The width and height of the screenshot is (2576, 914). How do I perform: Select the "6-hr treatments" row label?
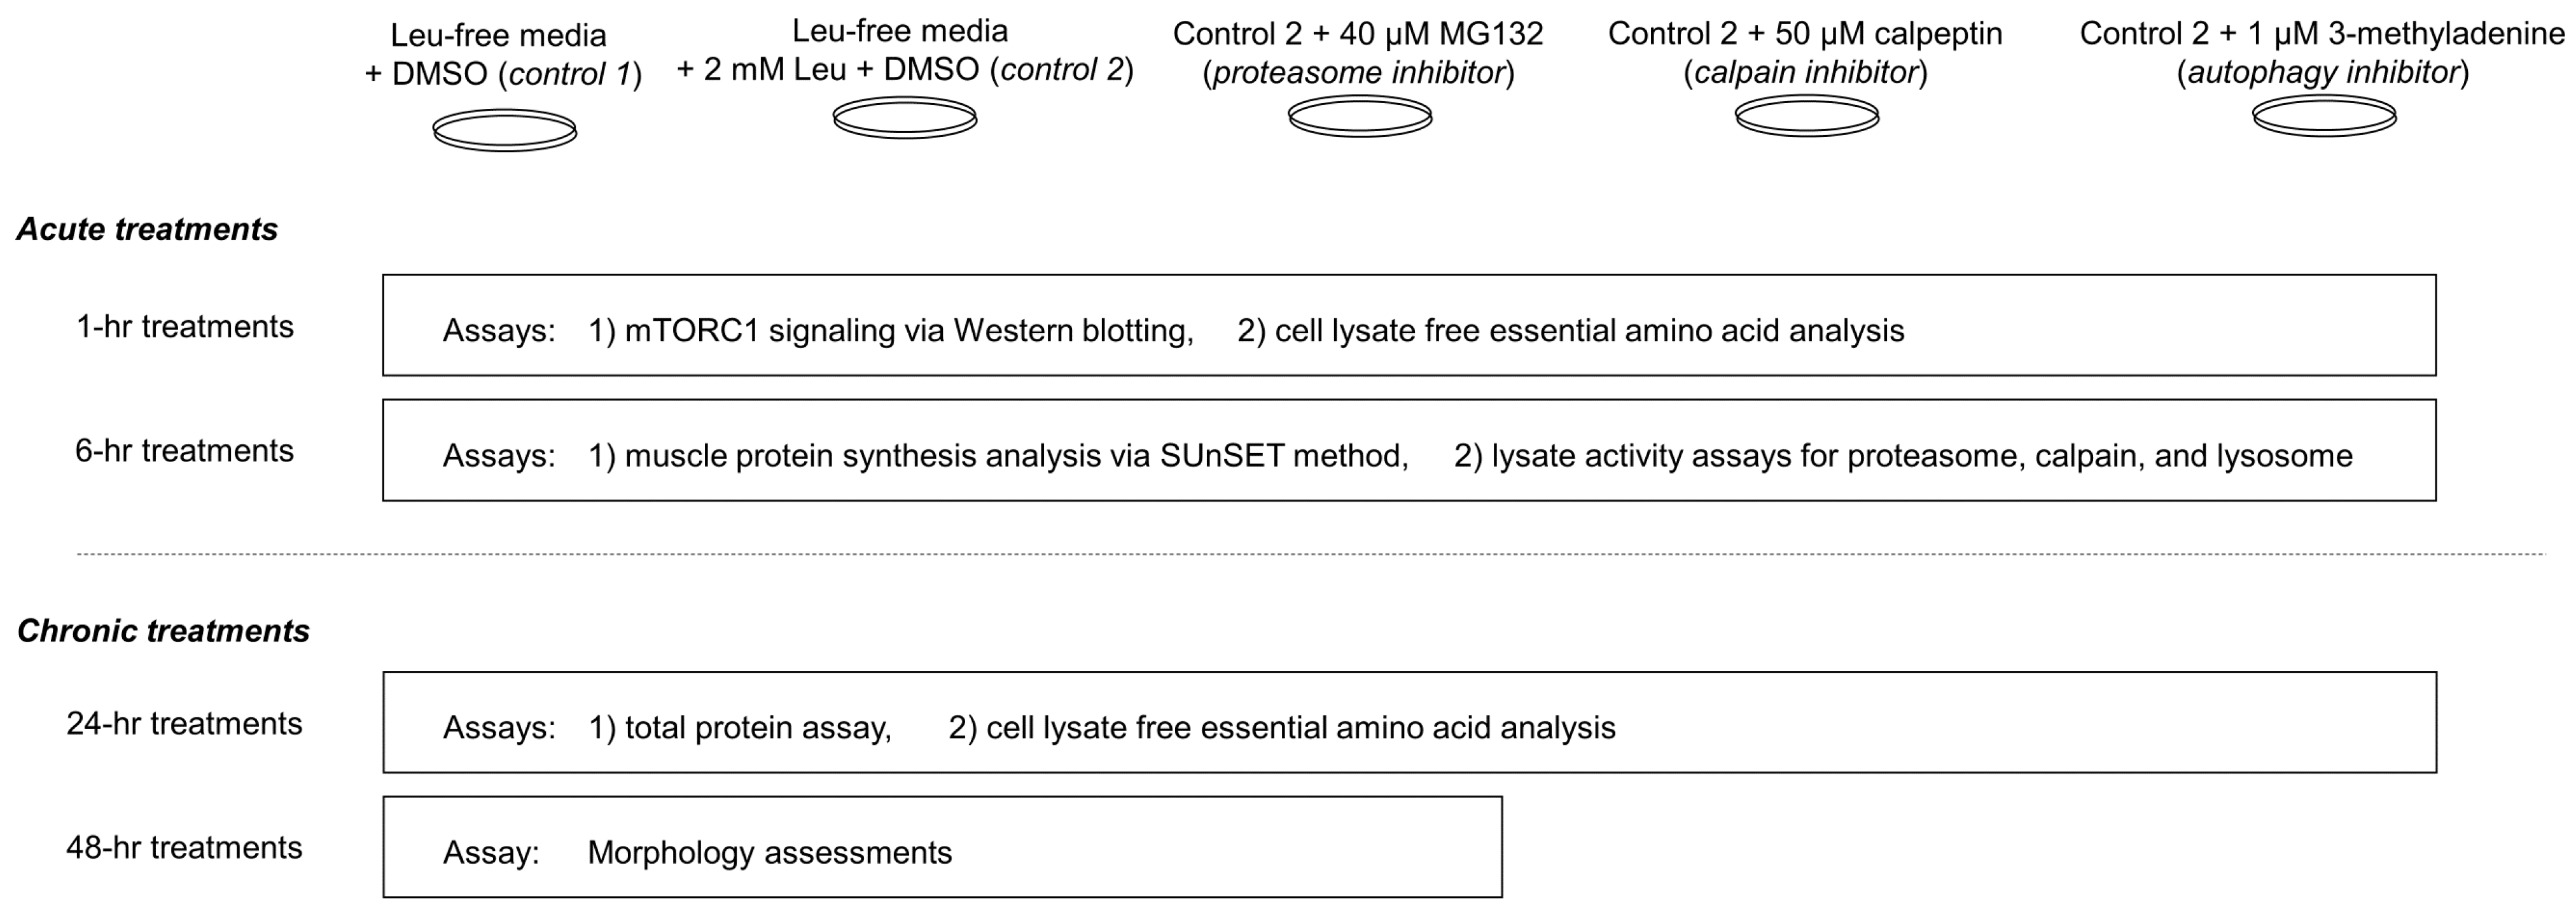tap(185, 451)
